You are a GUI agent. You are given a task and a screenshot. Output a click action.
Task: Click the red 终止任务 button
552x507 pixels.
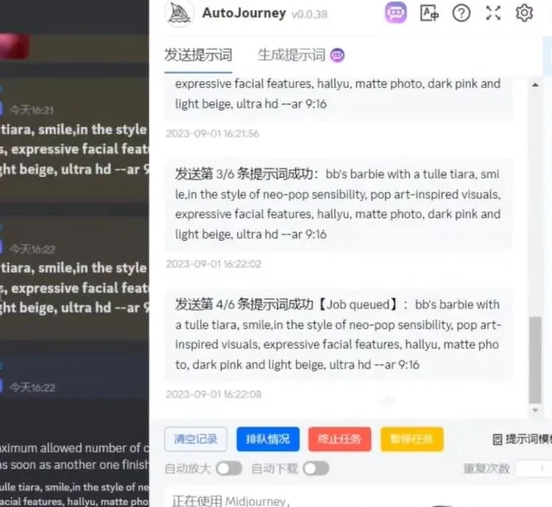coord(340,439)
